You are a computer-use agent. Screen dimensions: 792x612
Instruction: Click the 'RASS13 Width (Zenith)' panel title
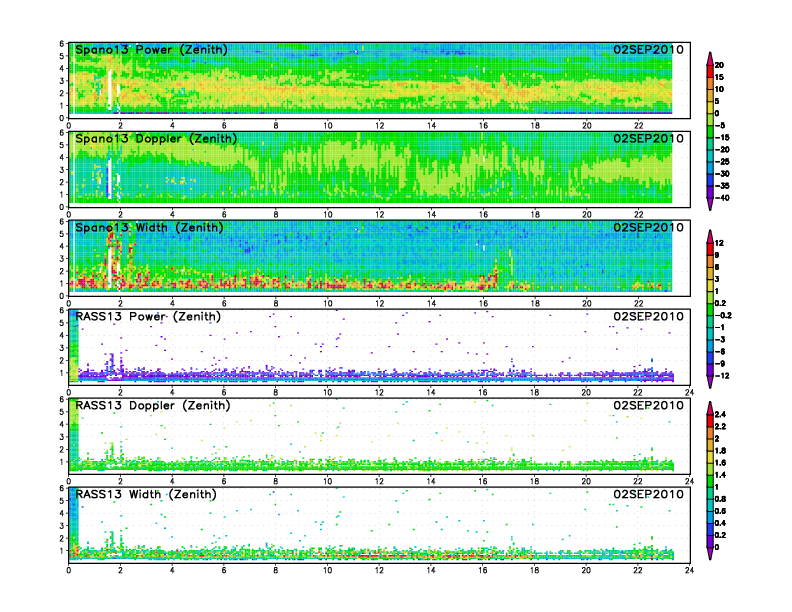point(145,494)
